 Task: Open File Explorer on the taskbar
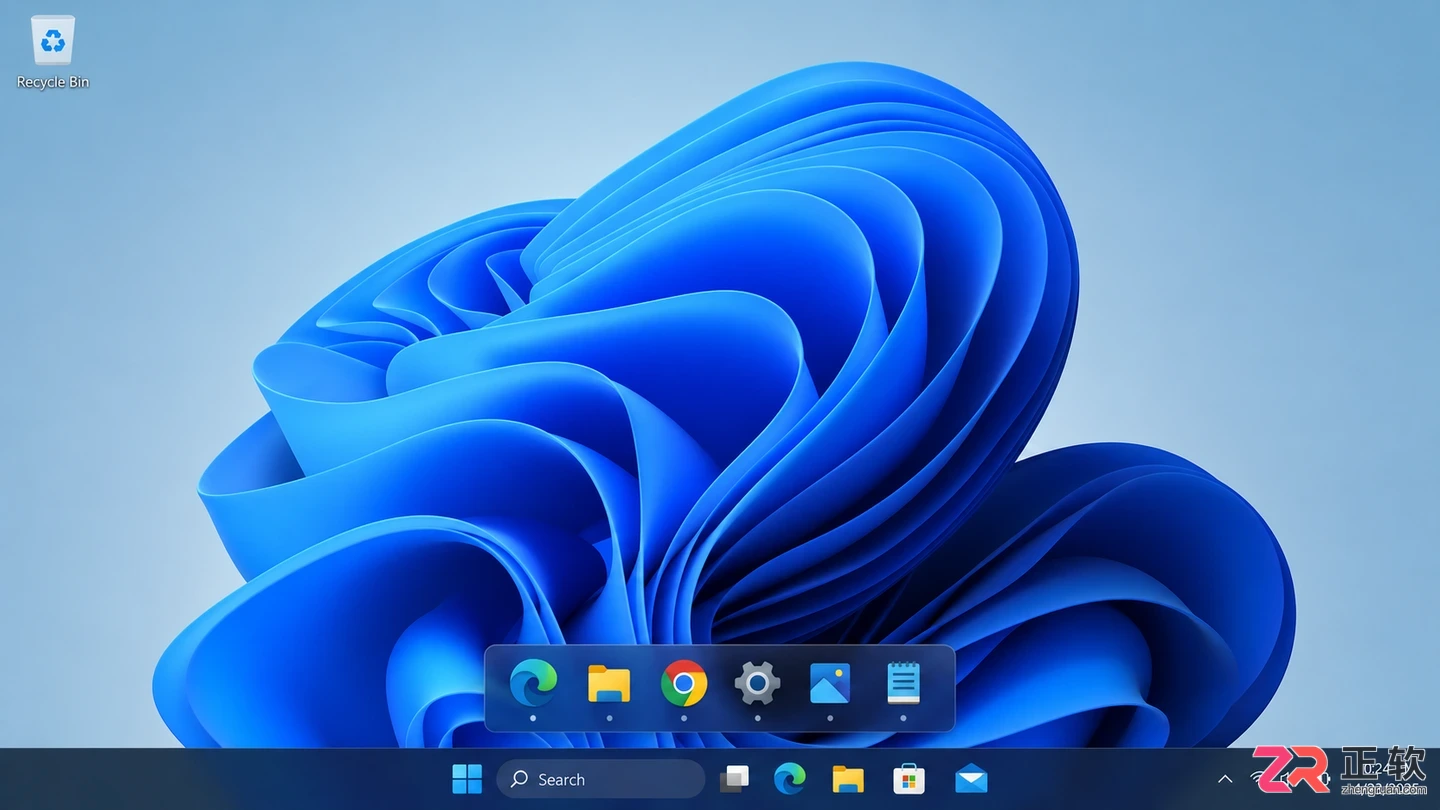point(848,779)
